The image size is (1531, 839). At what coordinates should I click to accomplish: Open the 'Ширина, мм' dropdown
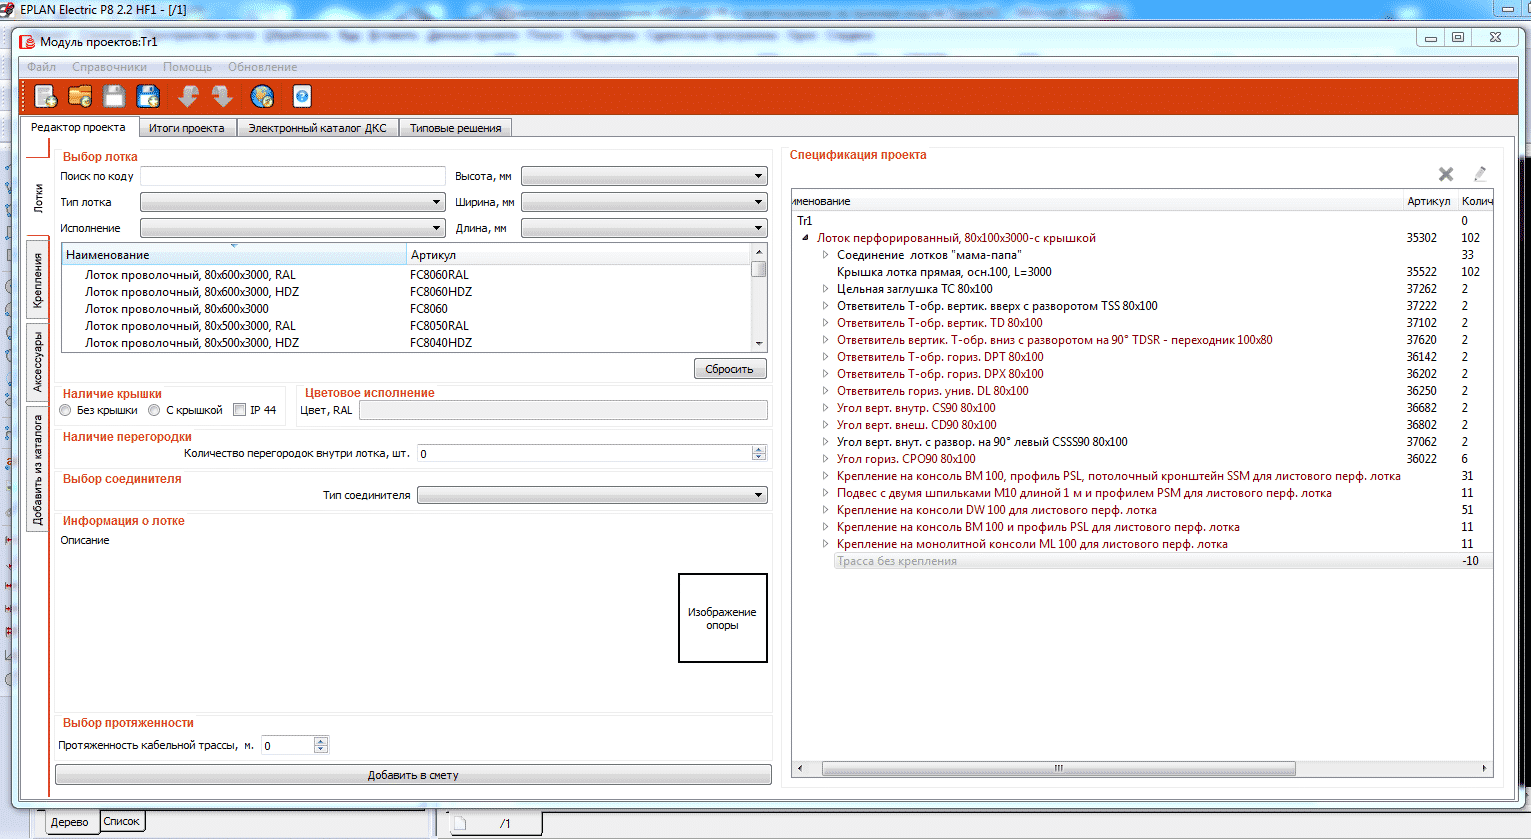(x=644, y=202)
